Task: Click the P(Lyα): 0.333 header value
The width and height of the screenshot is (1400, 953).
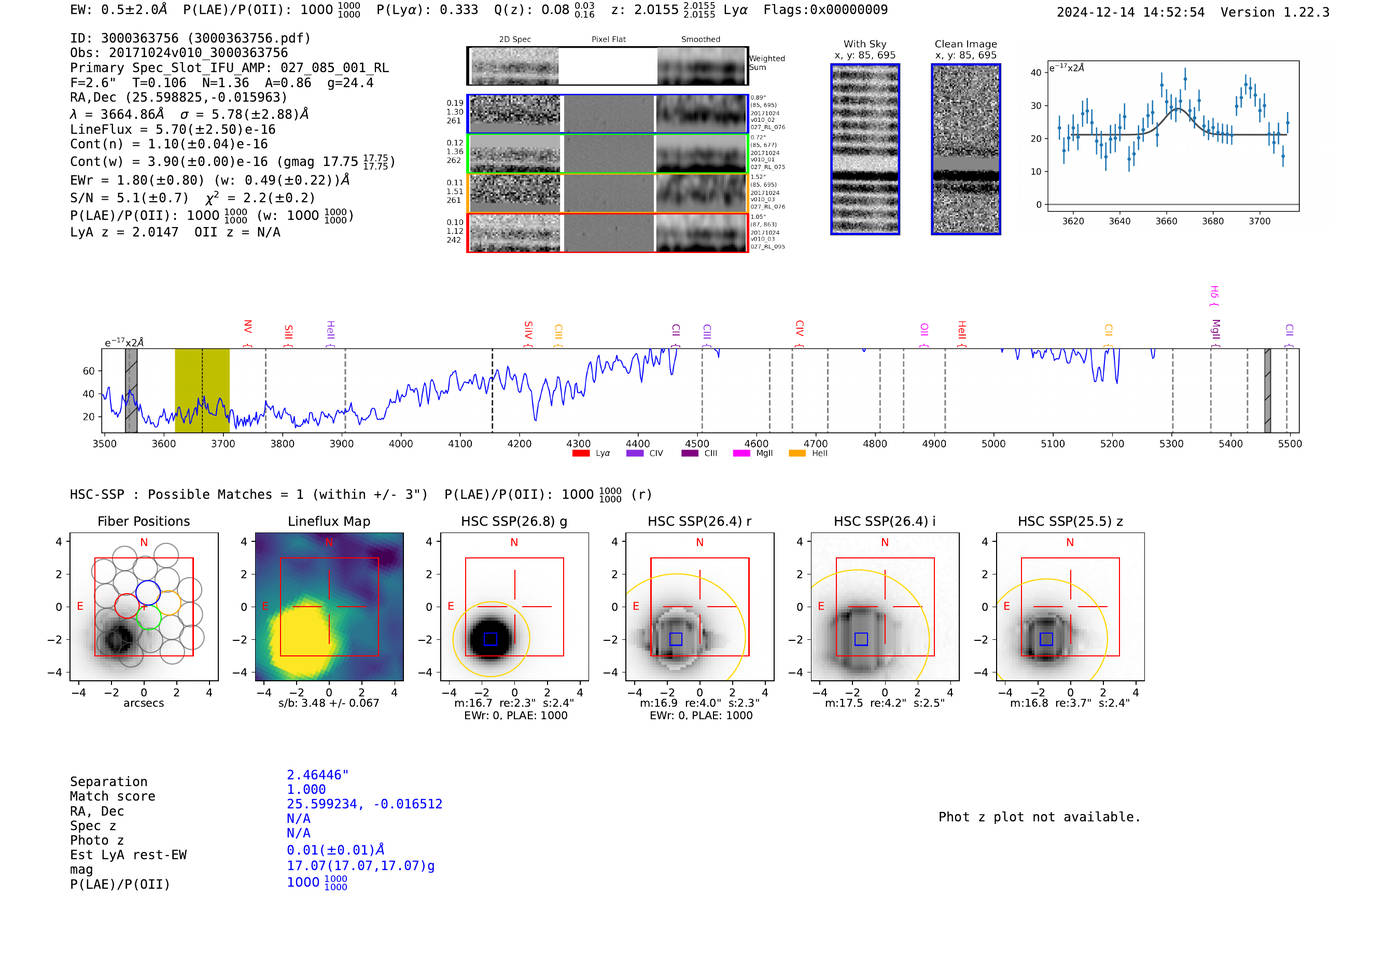Action: pos(427,10)
